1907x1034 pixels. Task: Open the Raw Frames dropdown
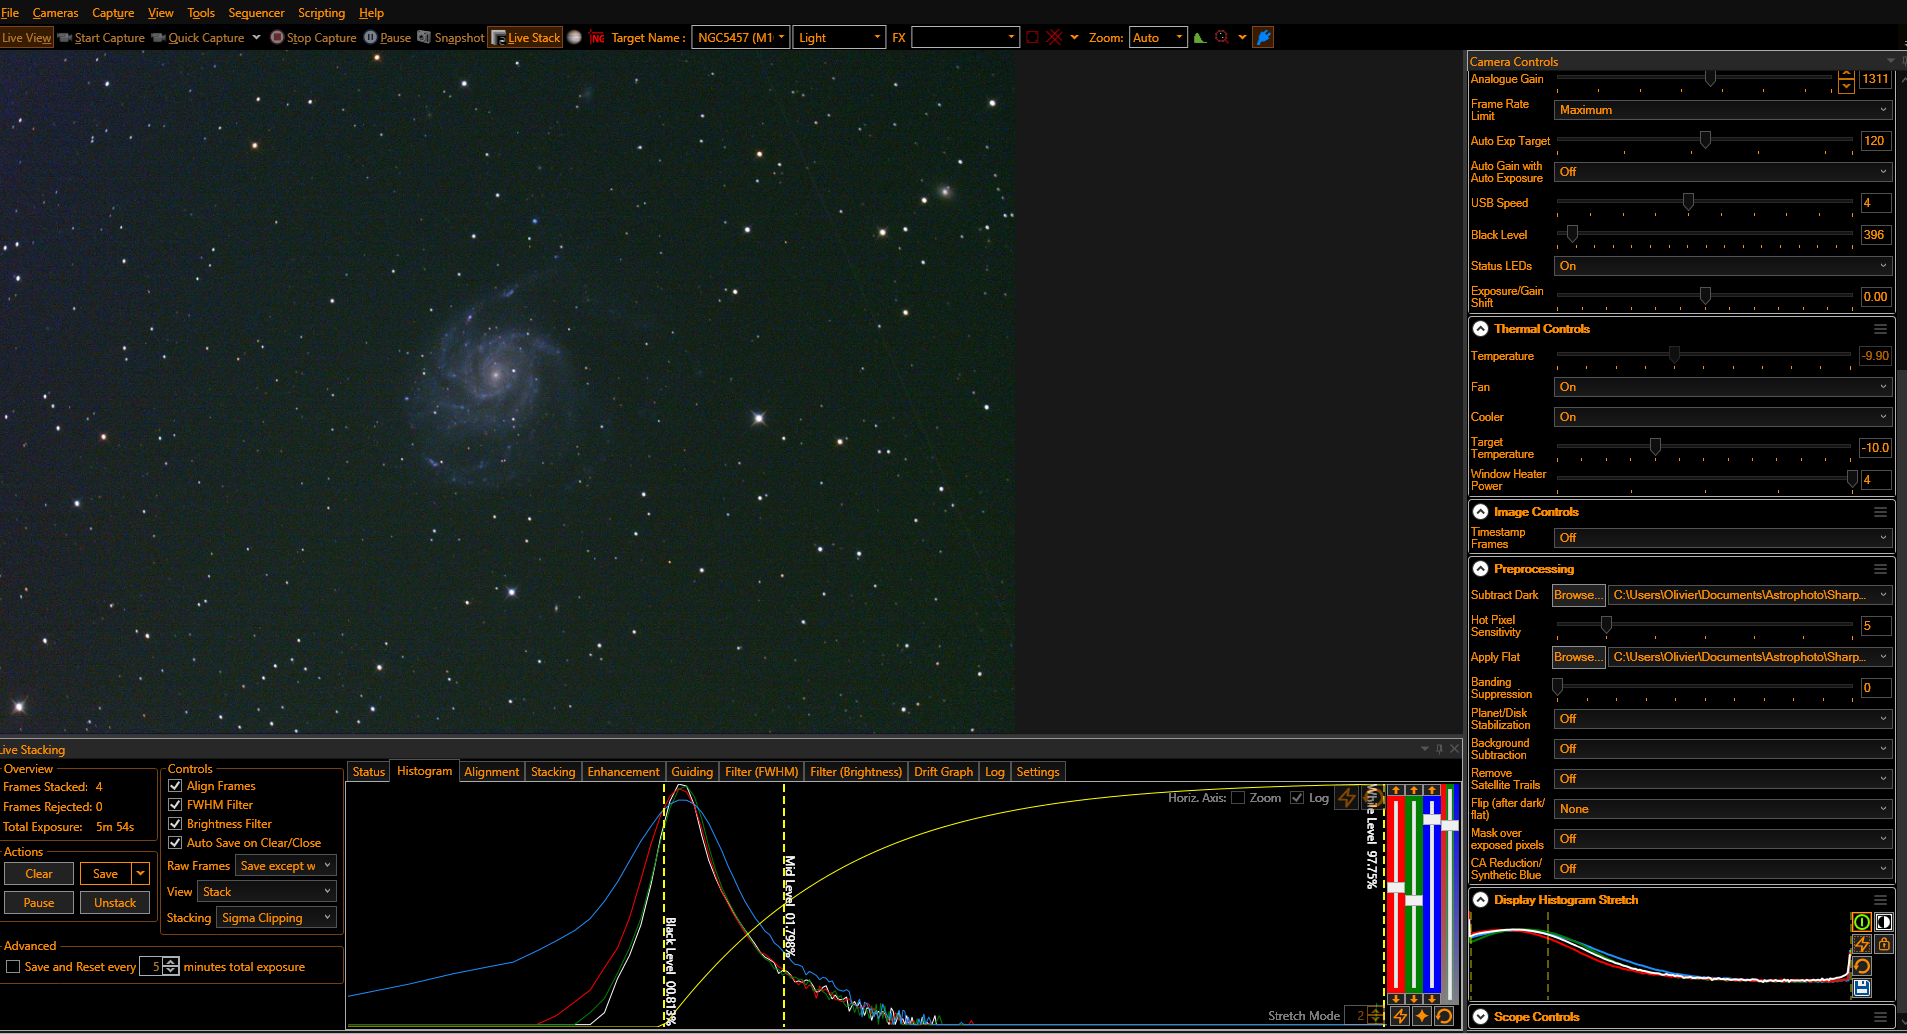click(x=286, y=866)
